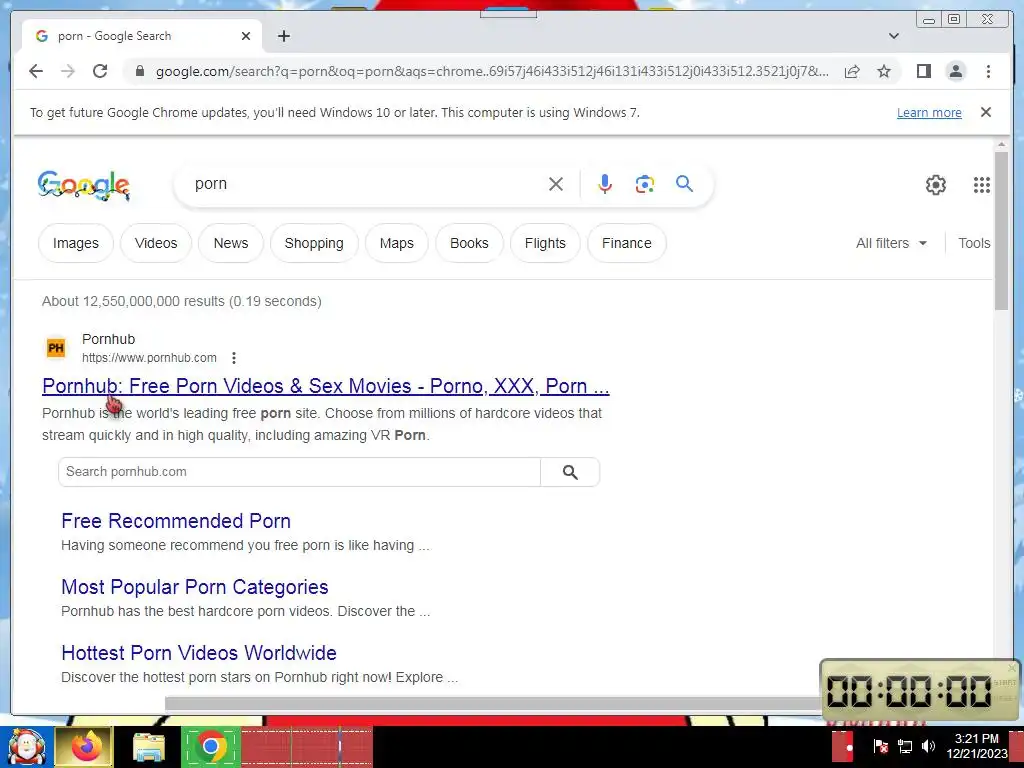Switch to News results
The image size is (1024, 768).
point(231,243)
